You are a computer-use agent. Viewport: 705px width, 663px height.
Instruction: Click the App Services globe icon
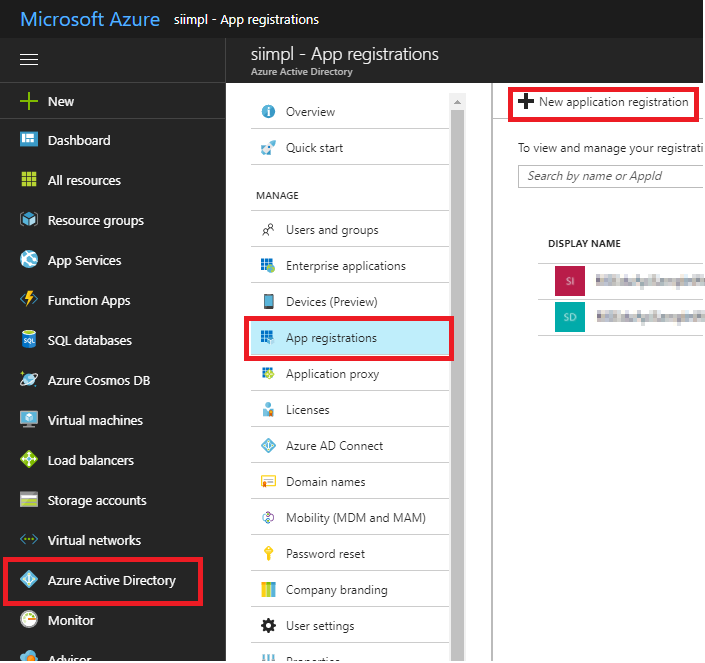(x=29, y=259)
